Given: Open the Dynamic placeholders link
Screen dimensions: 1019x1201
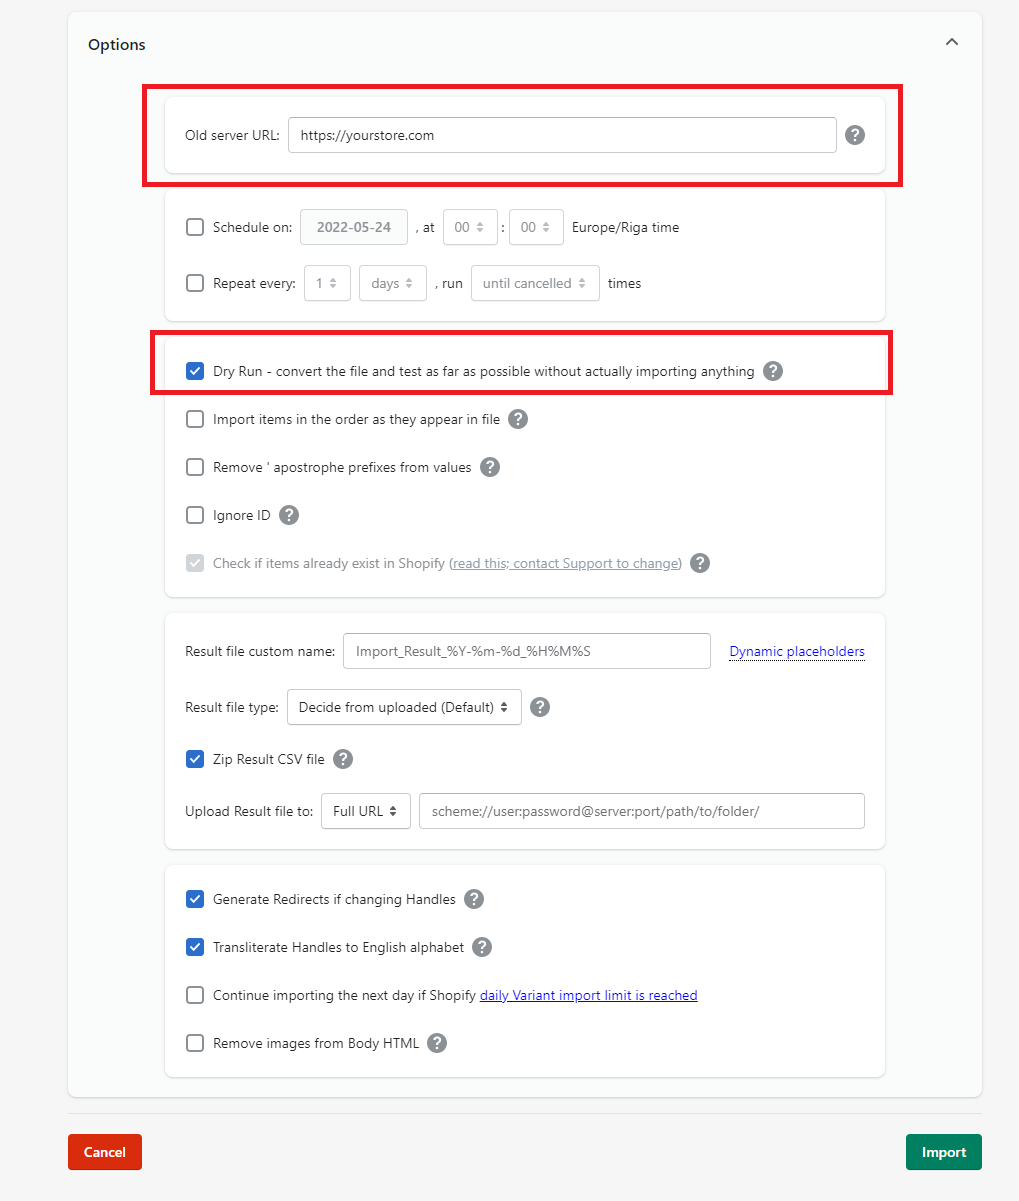Looking at the screenshot, I should (796, 651).
